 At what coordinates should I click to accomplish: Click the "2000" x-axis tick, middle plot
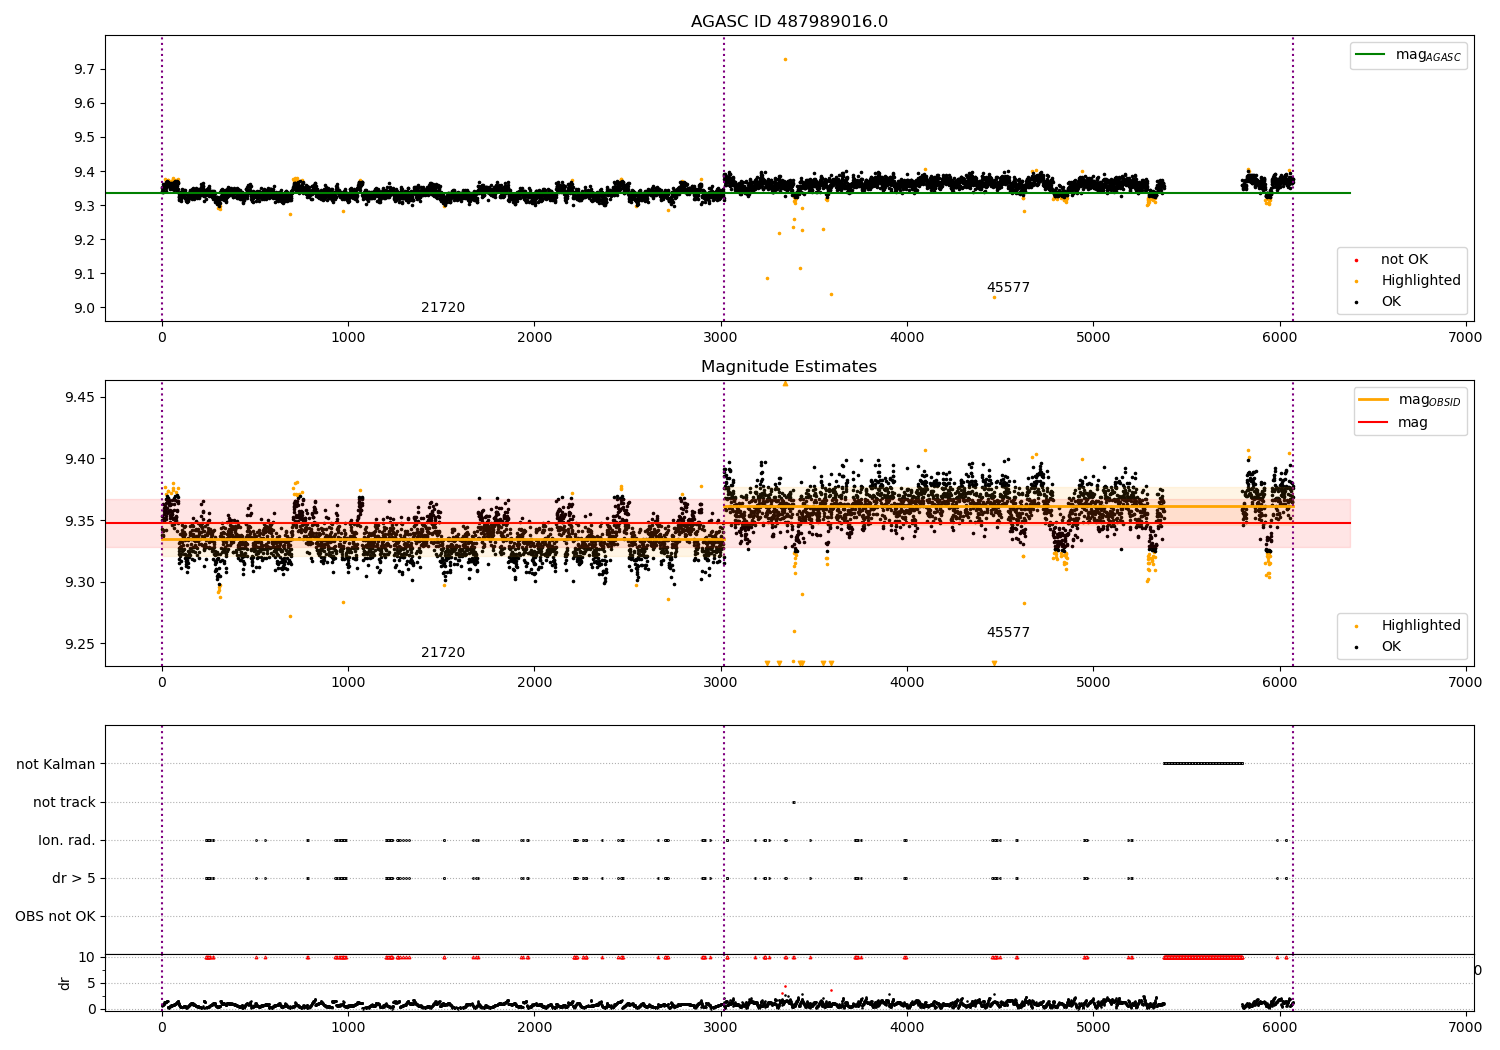click(x=534, y=683)
